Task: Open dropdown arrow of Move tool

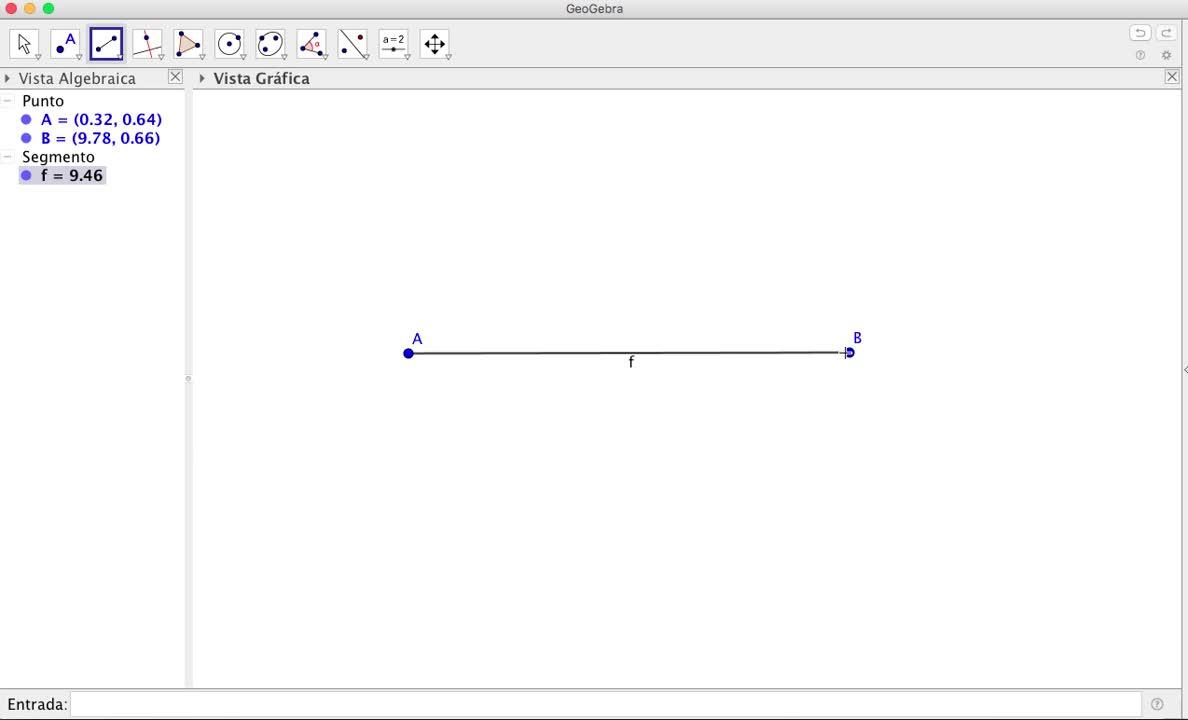Action: coord(37,57)
